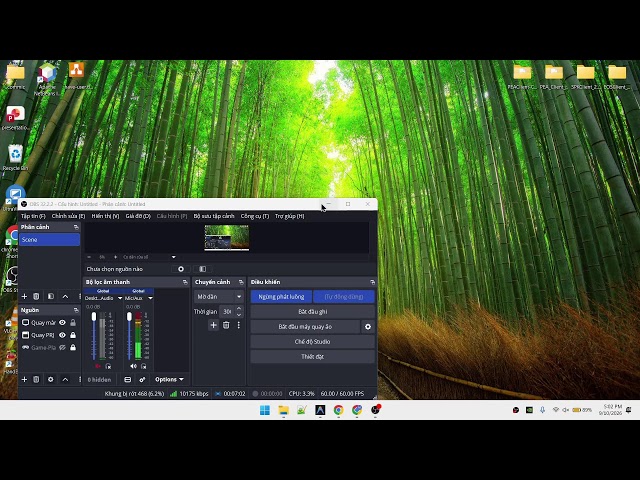
Task: Undock the Chuyển cảnh panel
Action: click(241, 282)
